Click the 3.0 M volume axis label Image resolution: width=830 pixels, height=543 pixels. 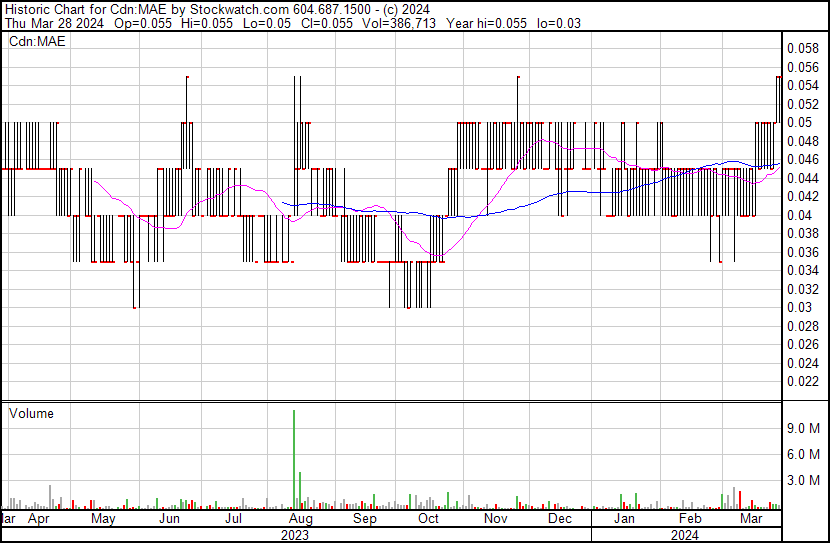(804, 480)
